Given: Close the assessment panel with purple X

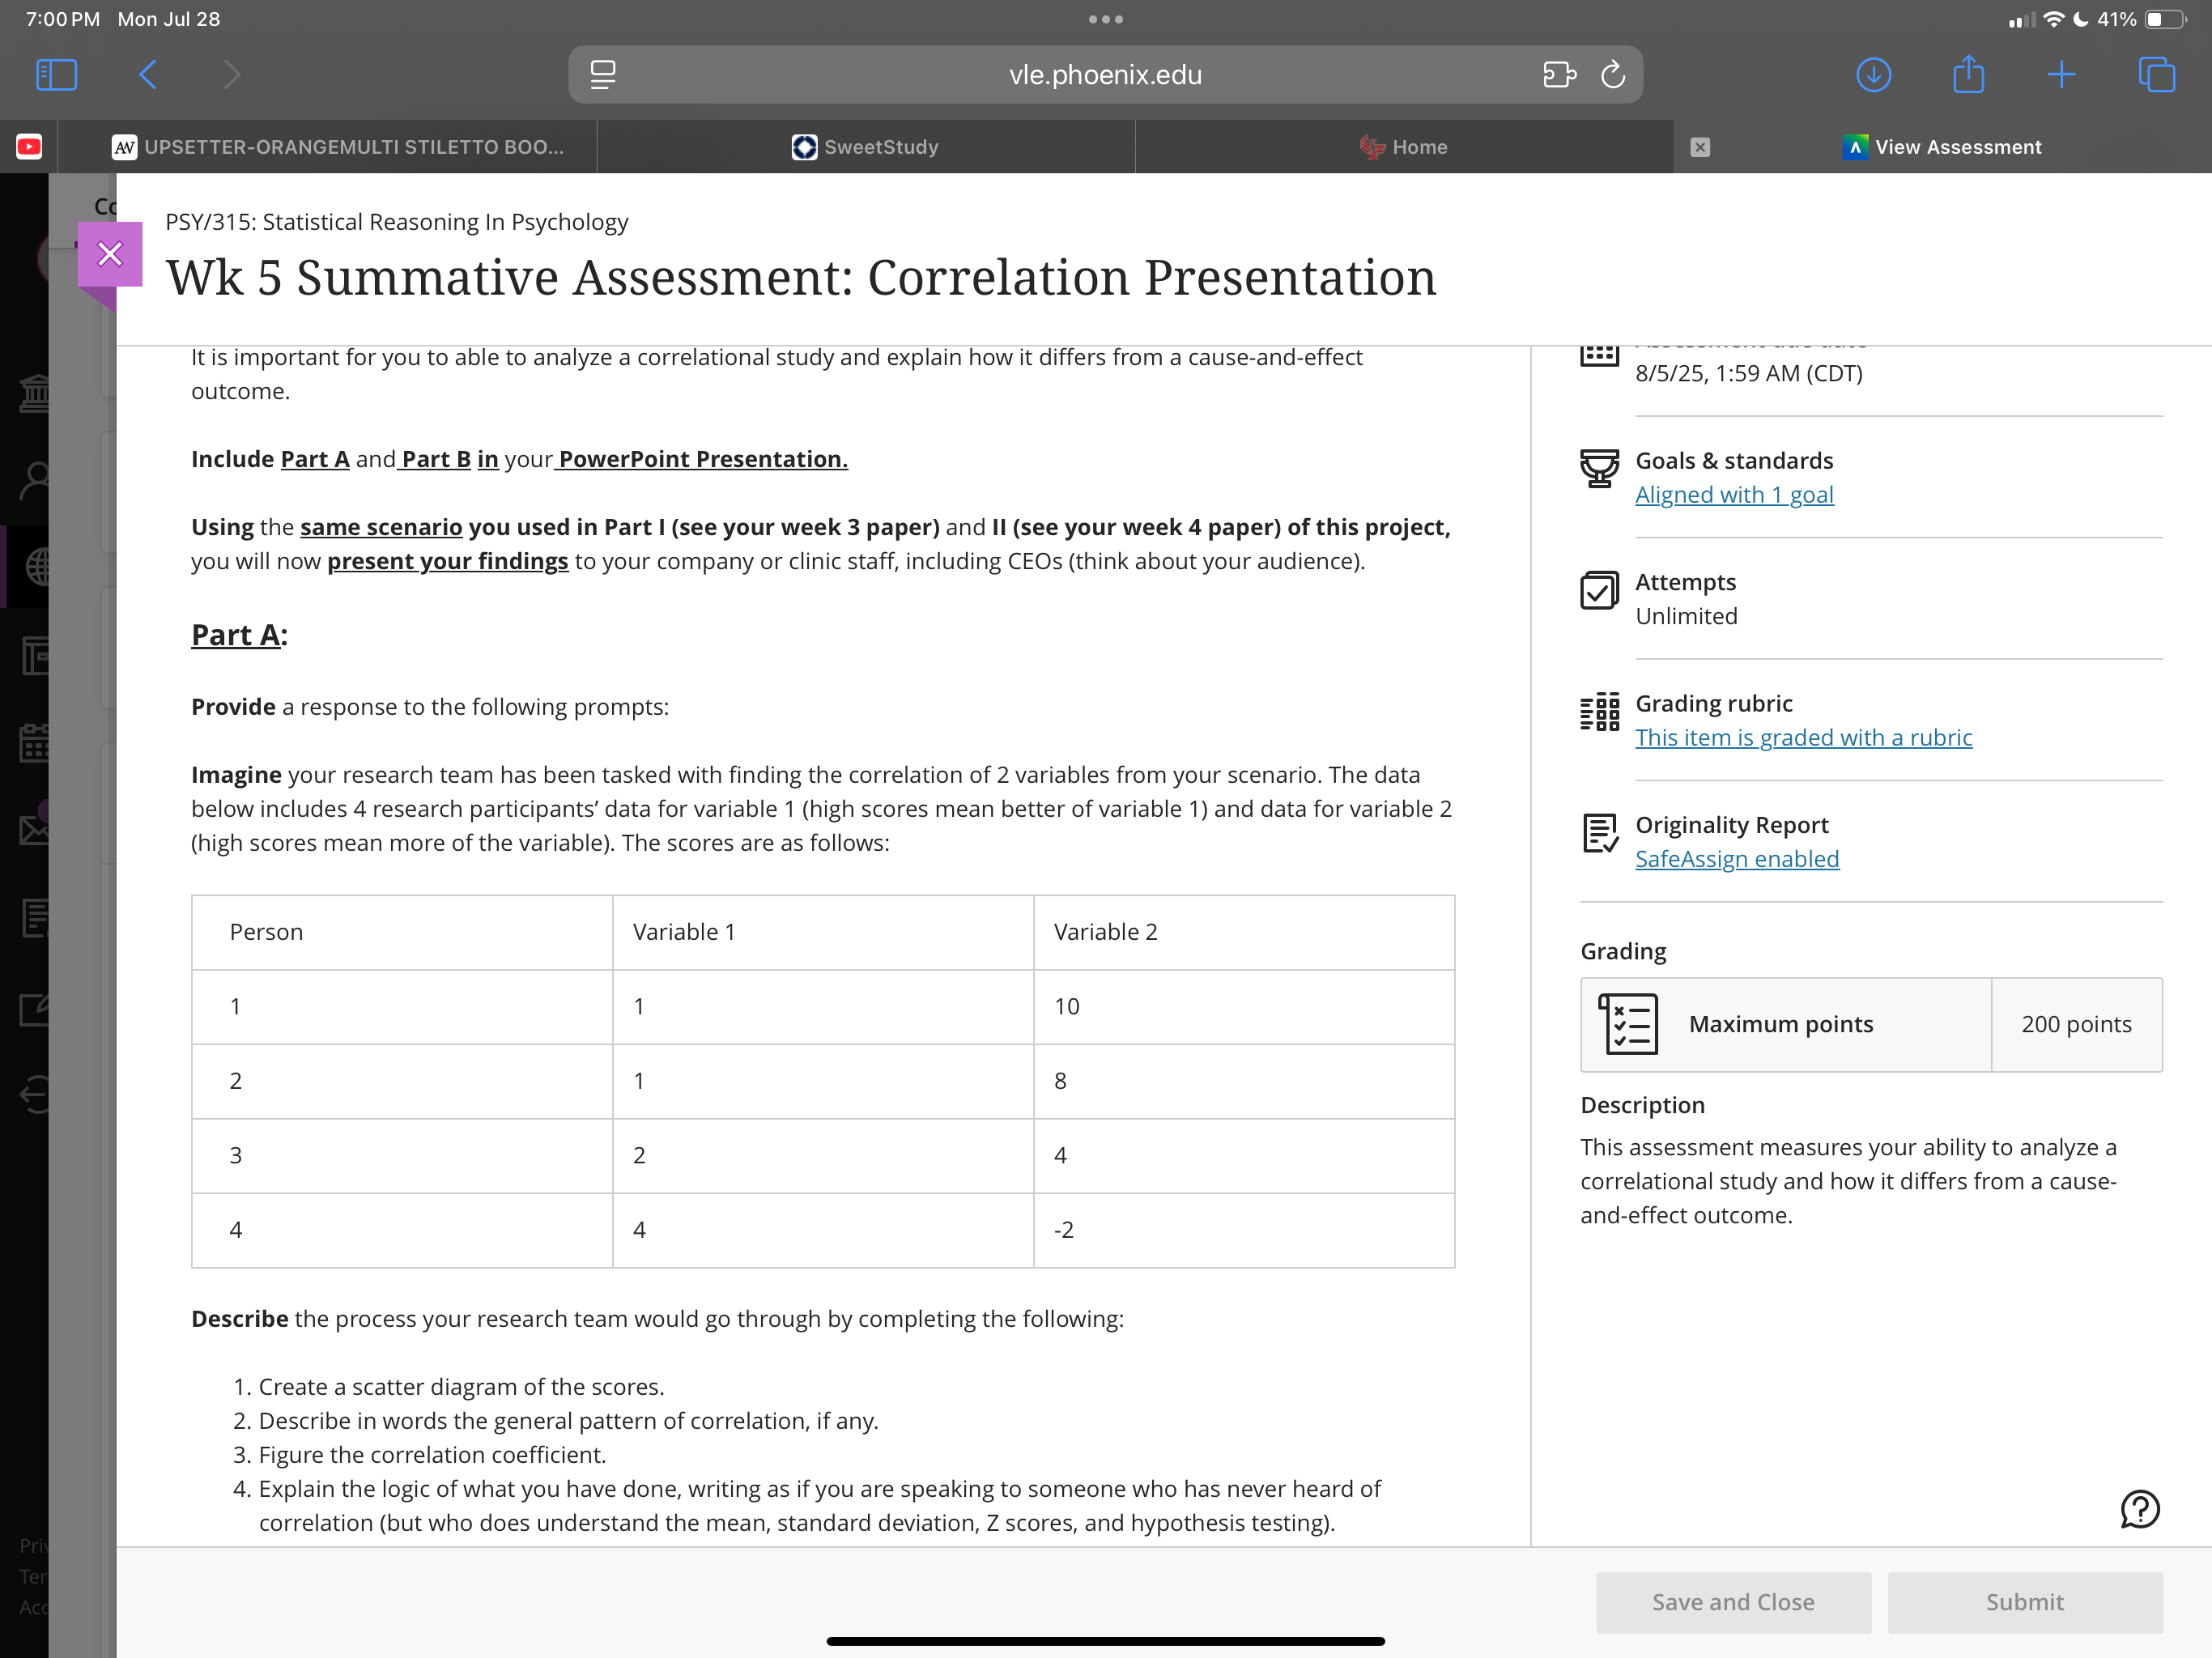Looking at the screenshot, I should (110, 254).
